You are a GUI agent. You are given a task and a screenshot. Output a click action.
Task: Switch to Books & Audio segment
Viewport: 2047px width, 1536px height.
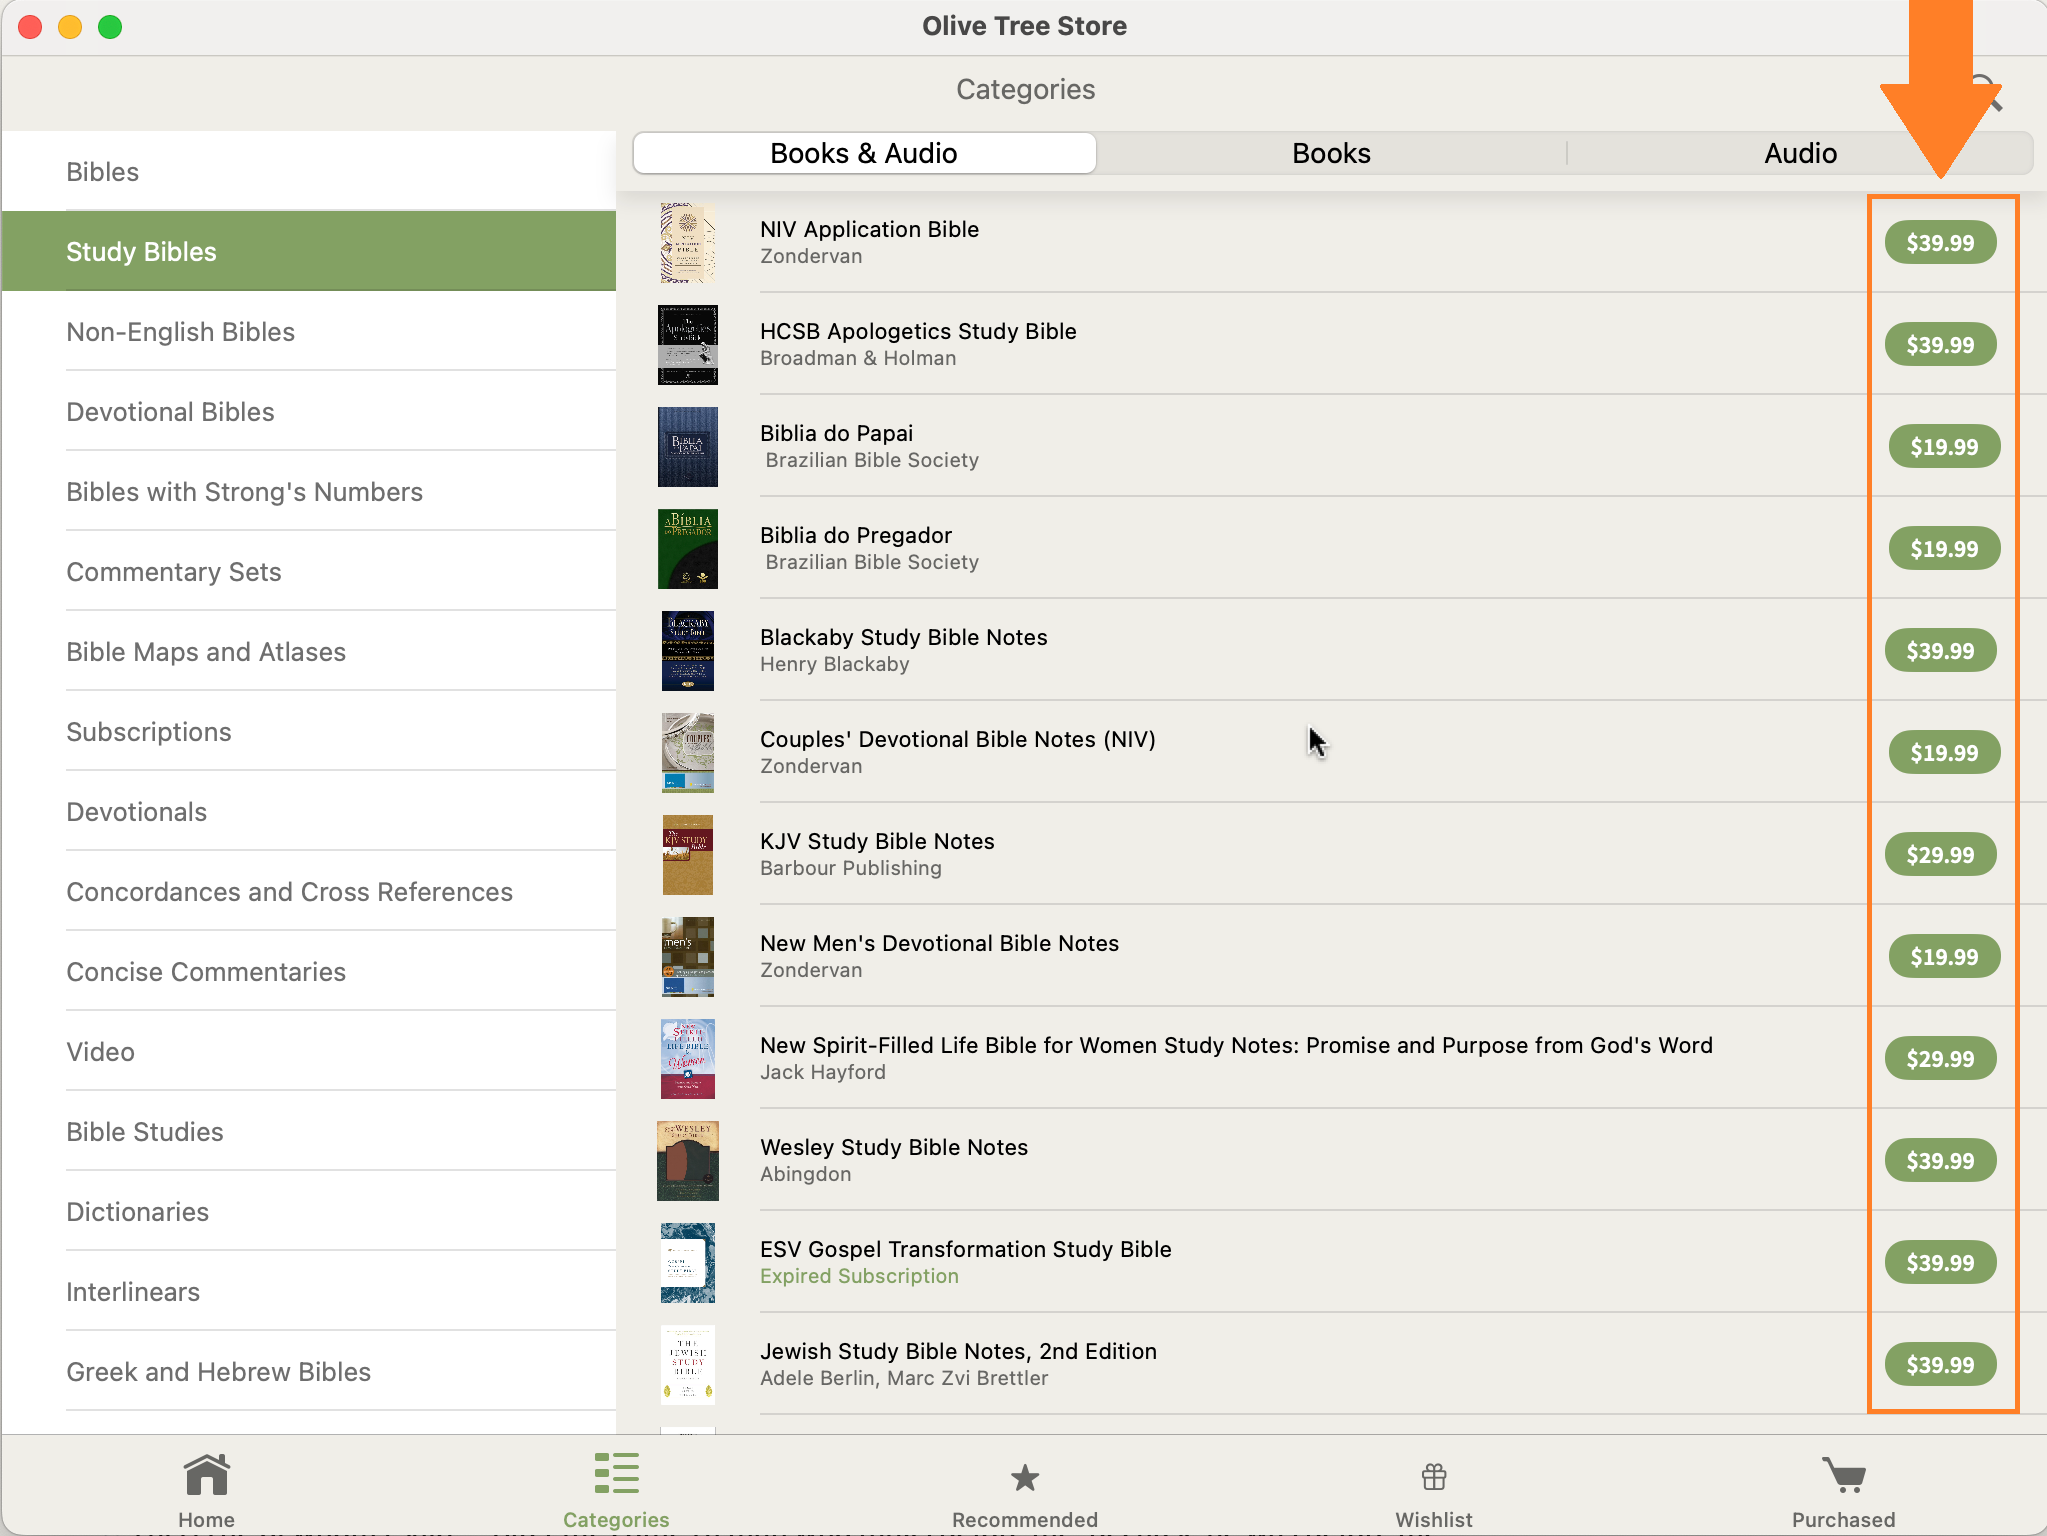[864, 153]
